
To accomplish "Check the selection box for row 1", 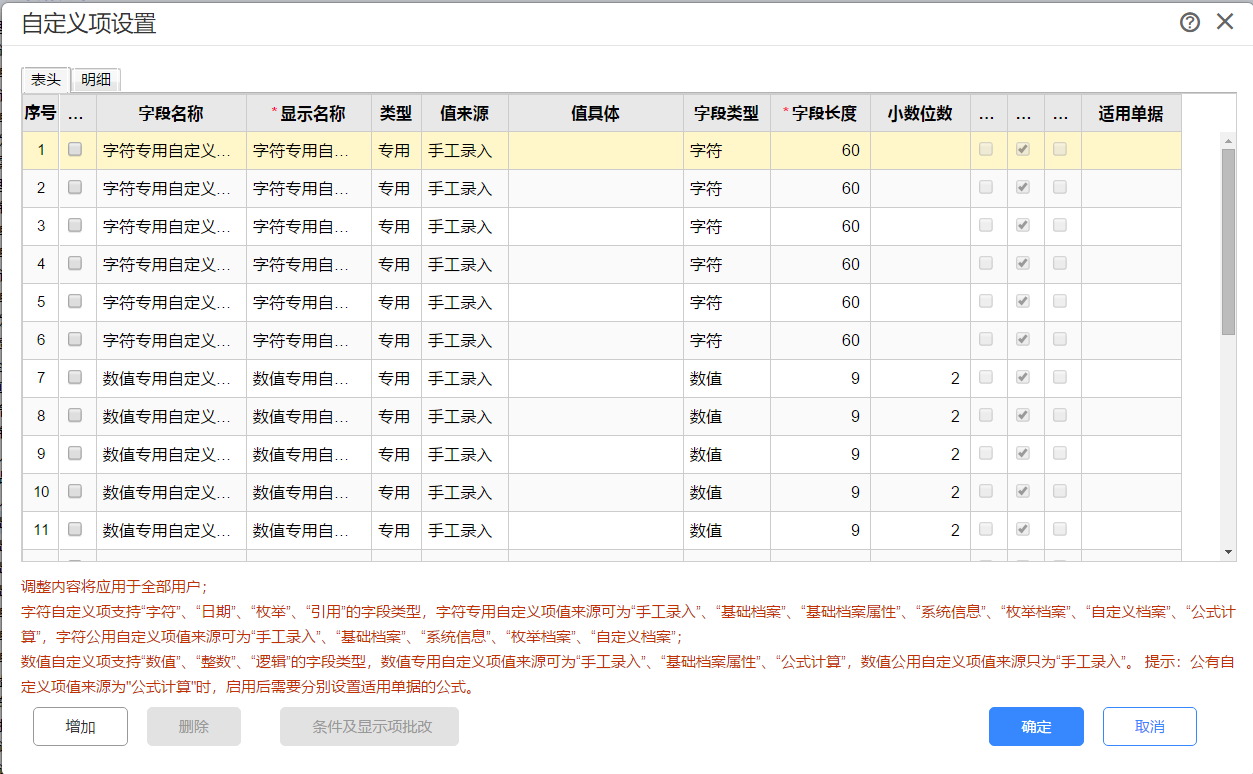I will click(75, 150).
